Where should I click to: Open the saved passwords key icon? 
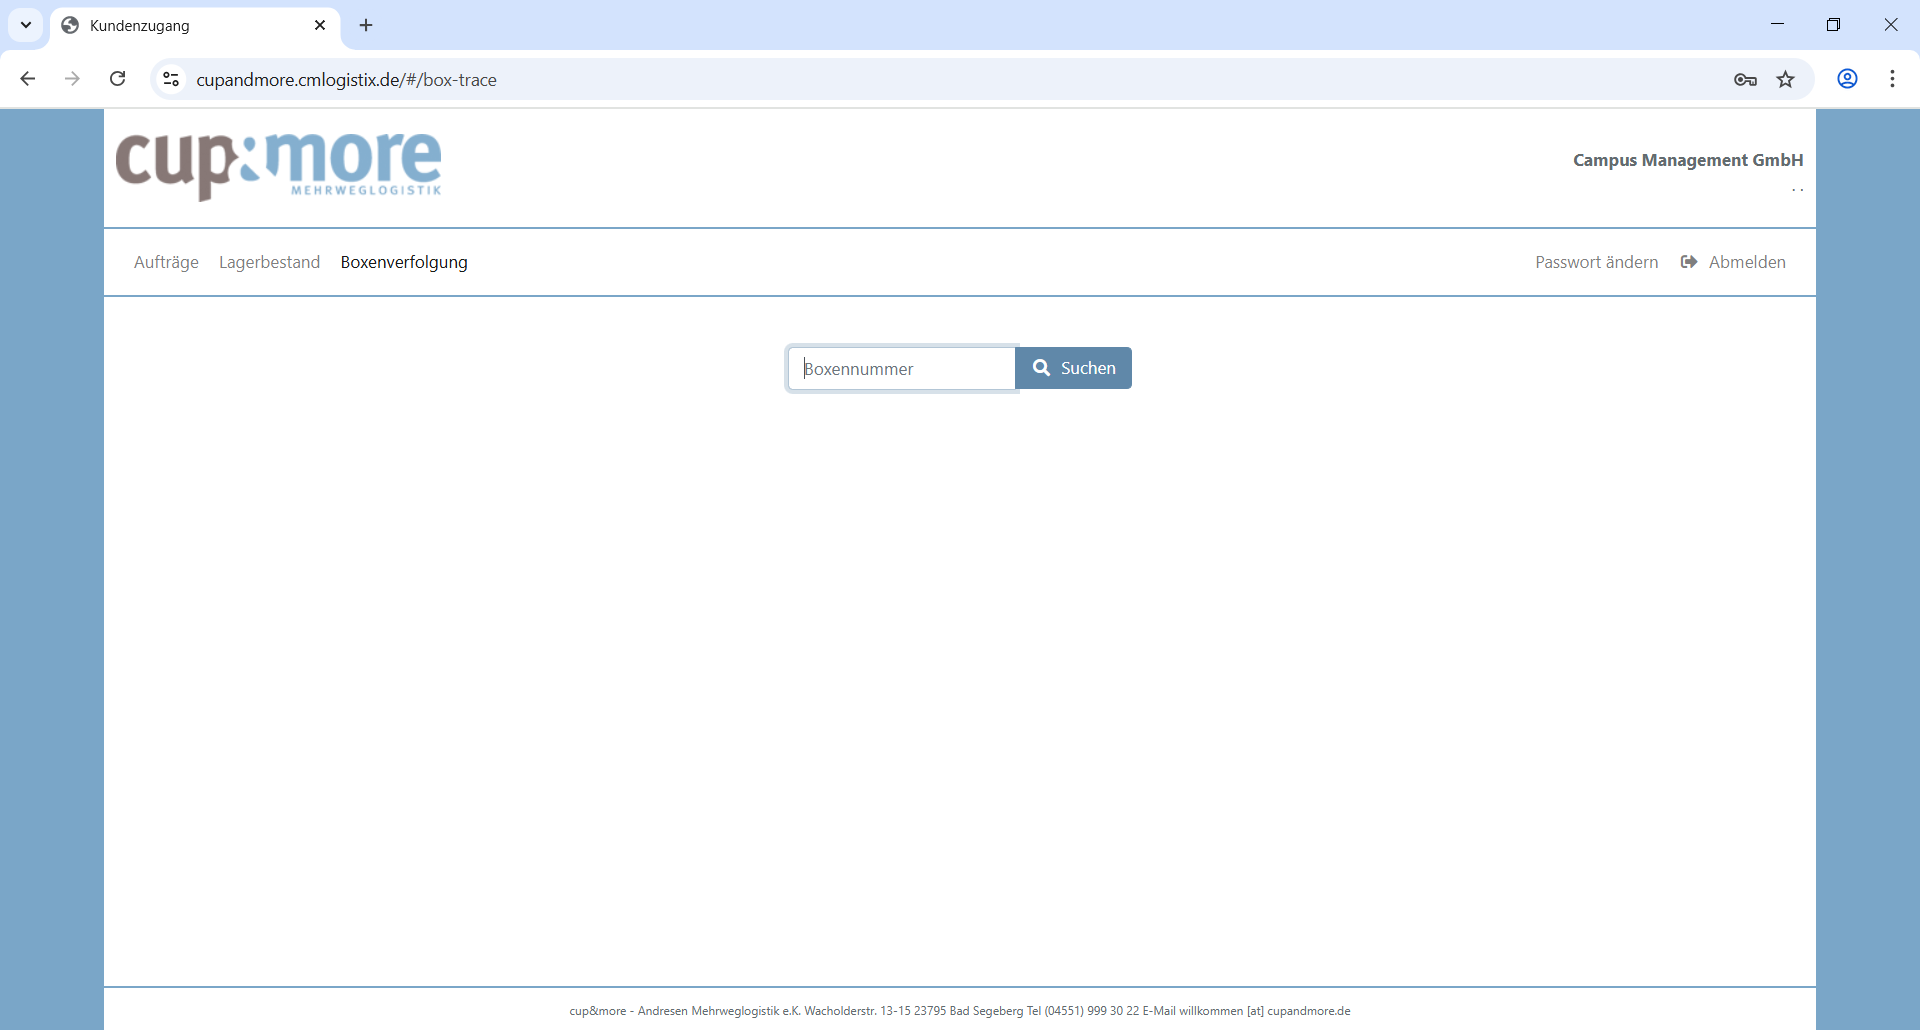(x=1745, y=80)
